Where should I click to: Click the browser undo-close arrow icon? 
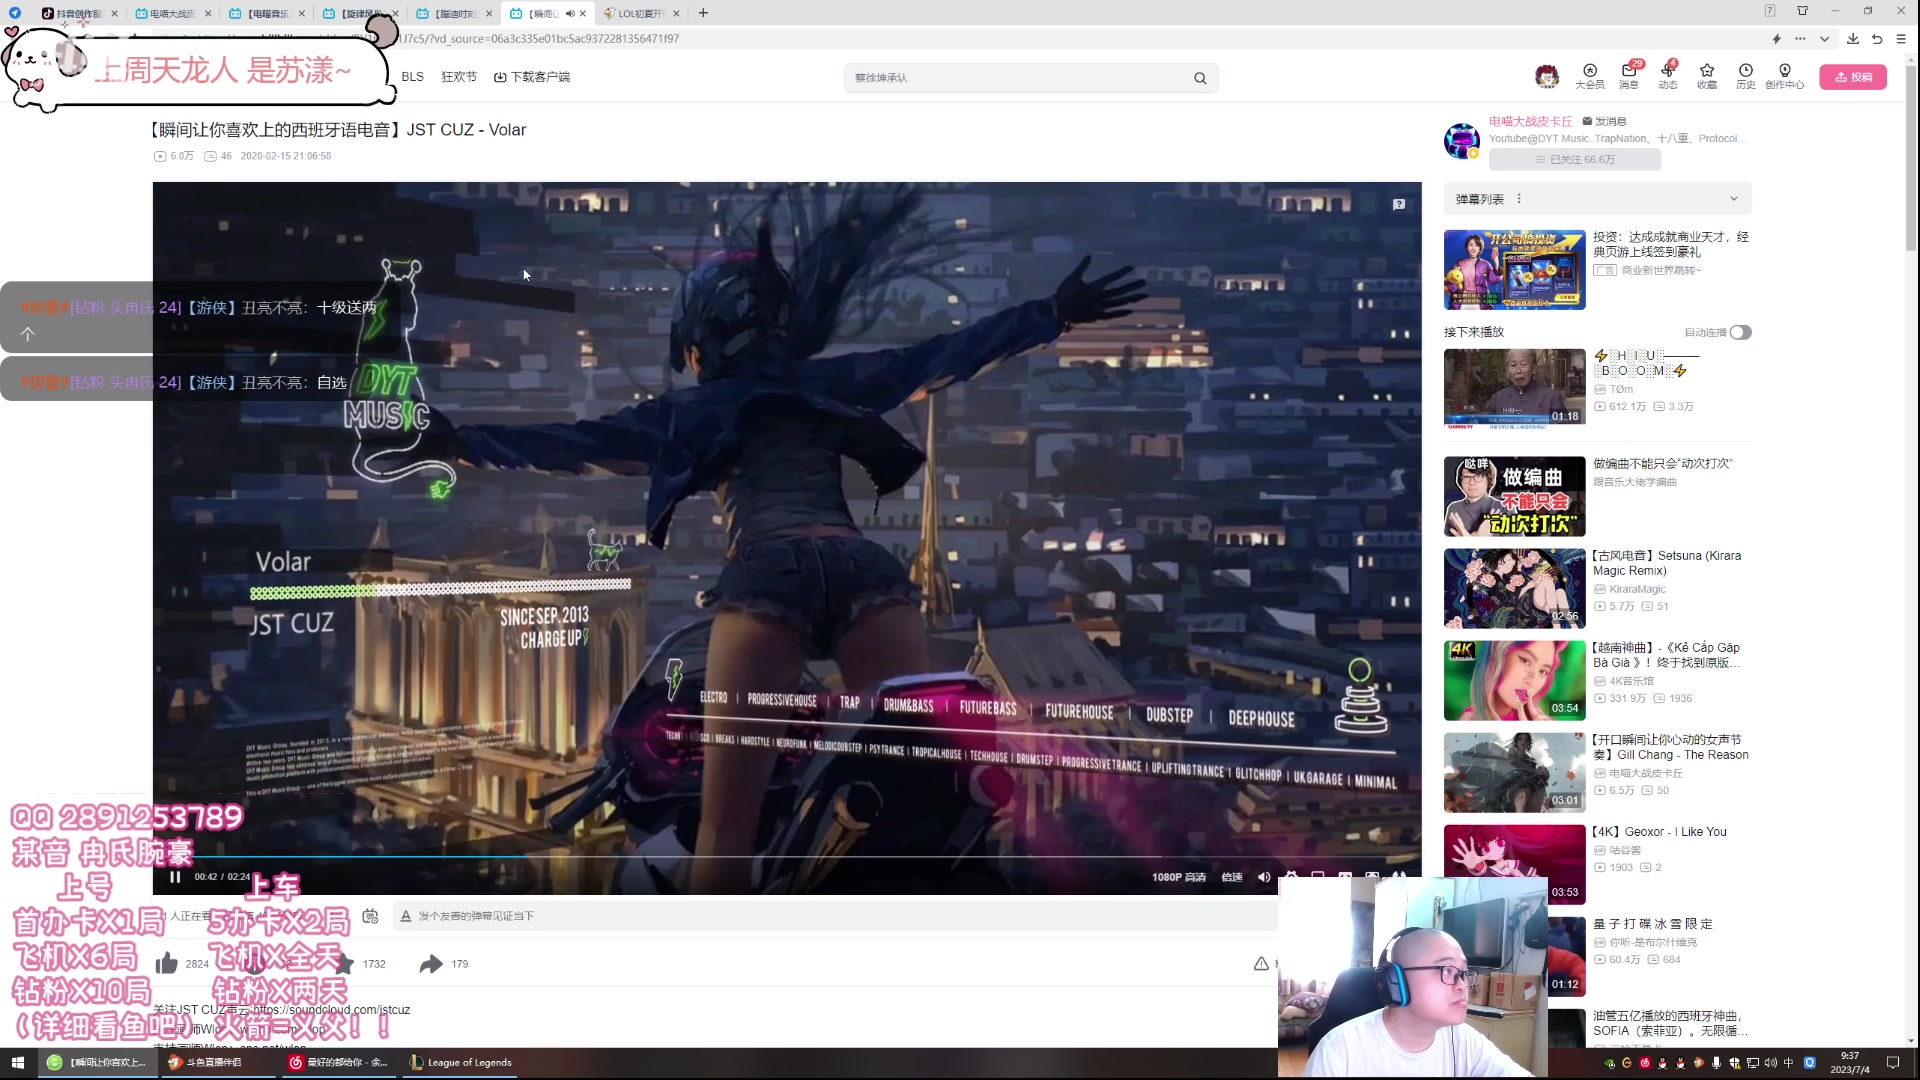pyautogui.click(x=1877, y=39)
